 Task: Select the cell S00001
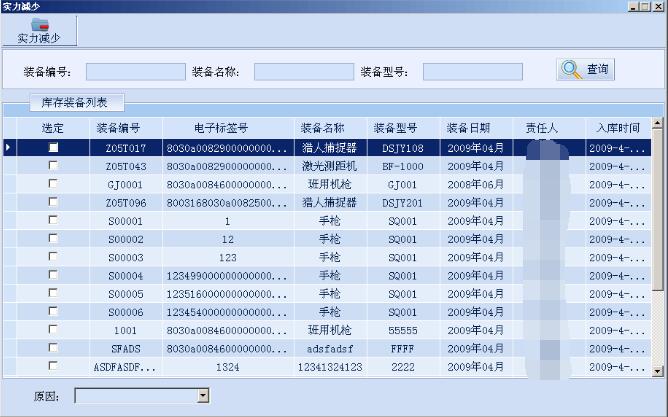[126, 221]
